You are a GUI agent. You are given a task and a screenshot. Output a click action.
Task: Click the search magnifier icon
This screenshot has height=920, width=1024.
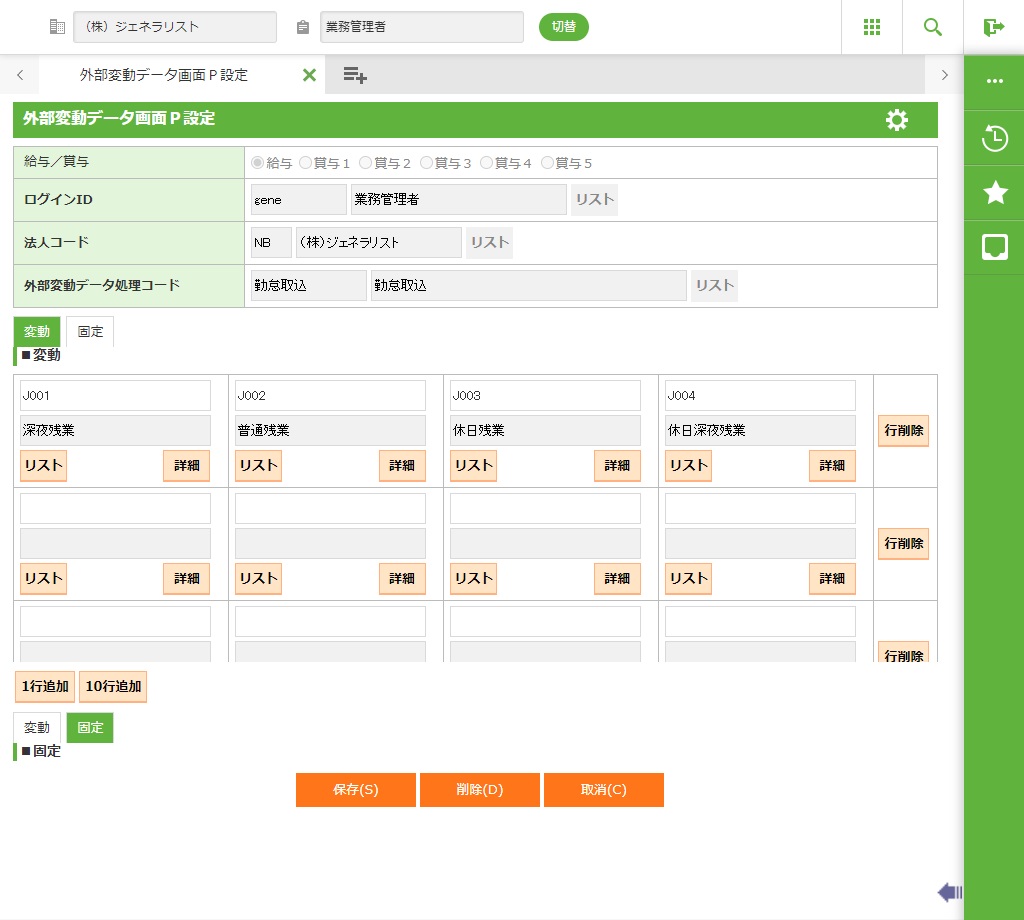933,27
